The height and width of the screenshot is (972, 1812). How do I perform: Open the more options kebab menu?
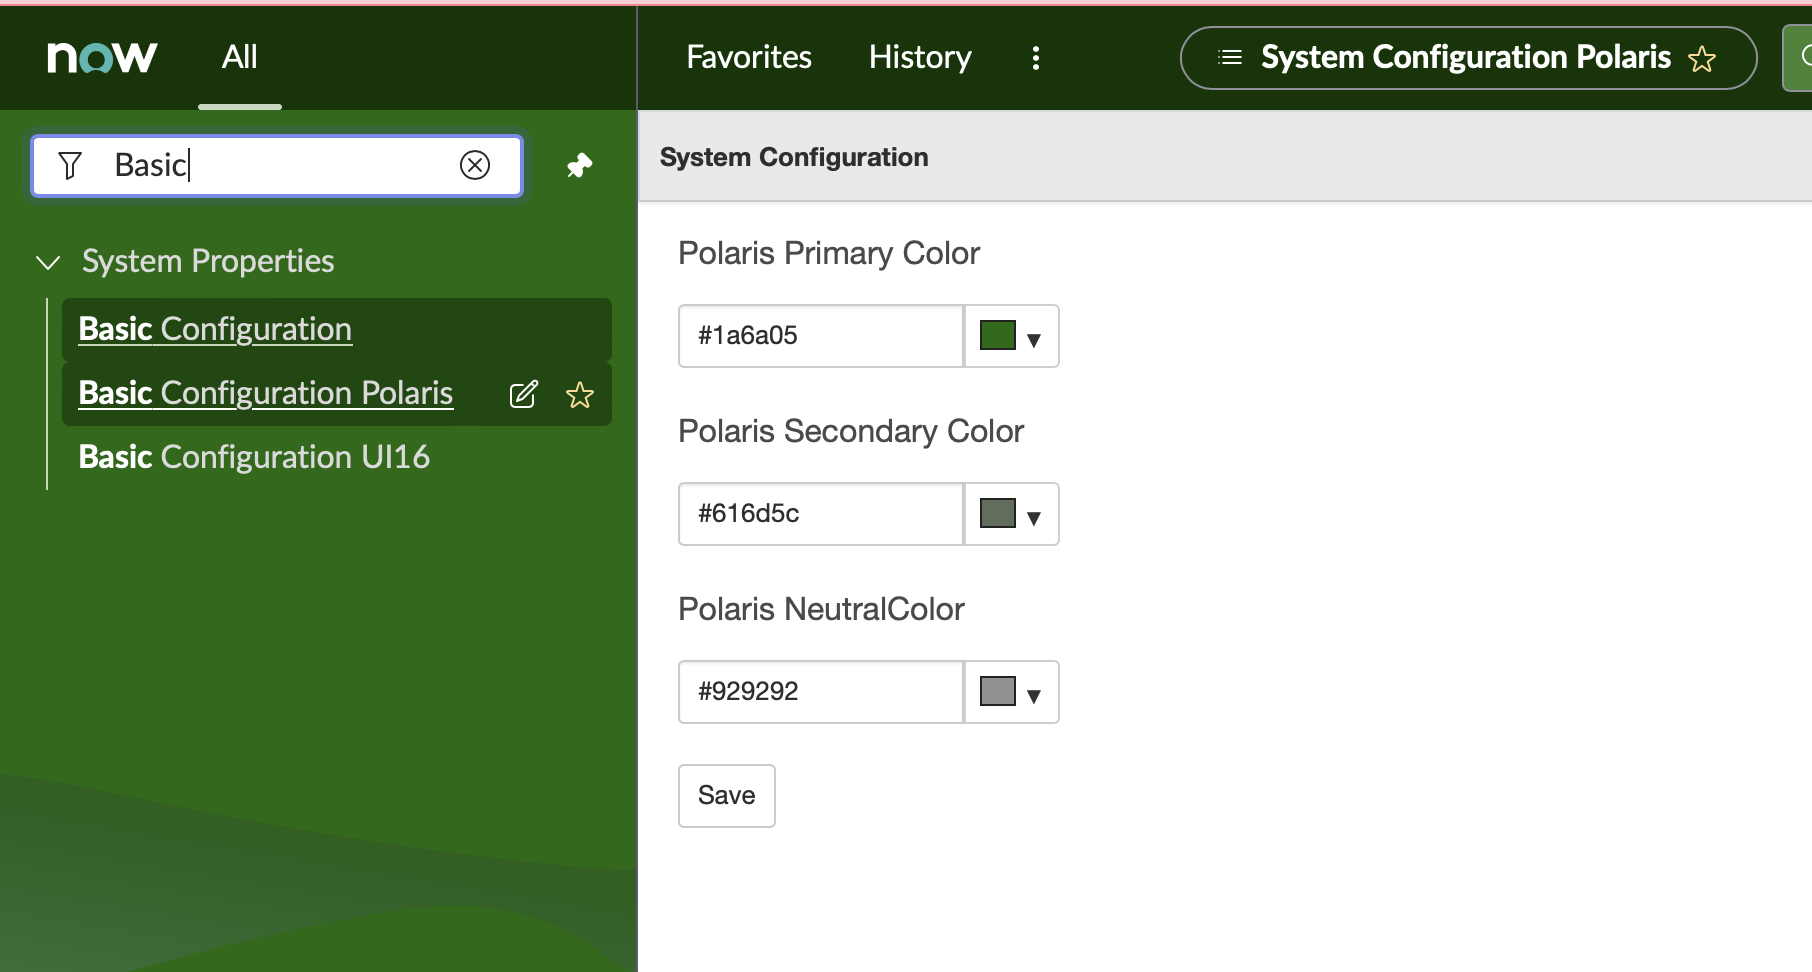tap(1036, 58)
